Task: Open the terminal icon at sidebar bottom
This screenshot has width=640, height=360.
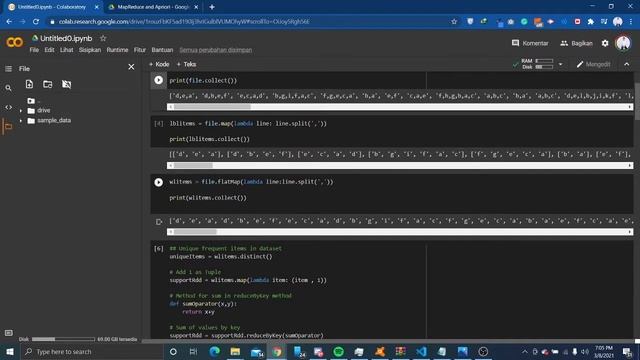Action: [8, 333]
